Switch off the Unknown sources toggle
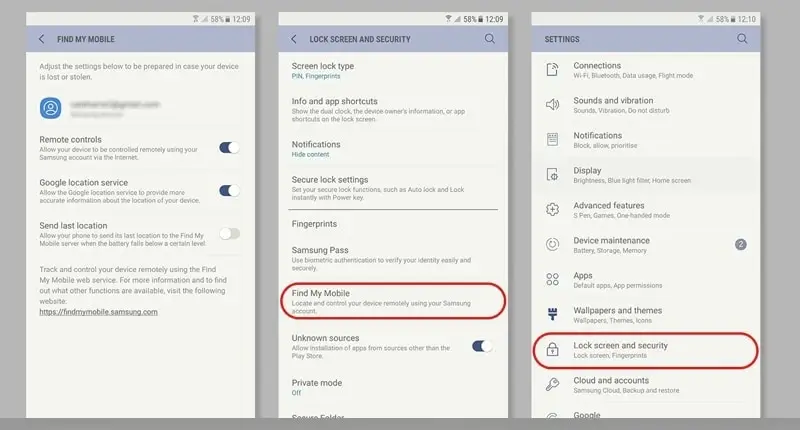The image size is (800, 430). [482, 346]
